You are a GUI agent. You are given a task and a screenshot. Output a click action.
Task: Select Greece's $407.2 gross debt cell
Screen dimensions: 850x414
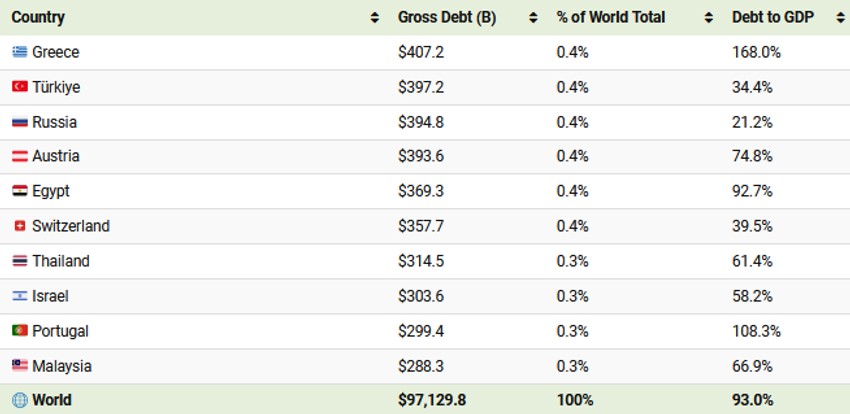(x=420, y=52)
